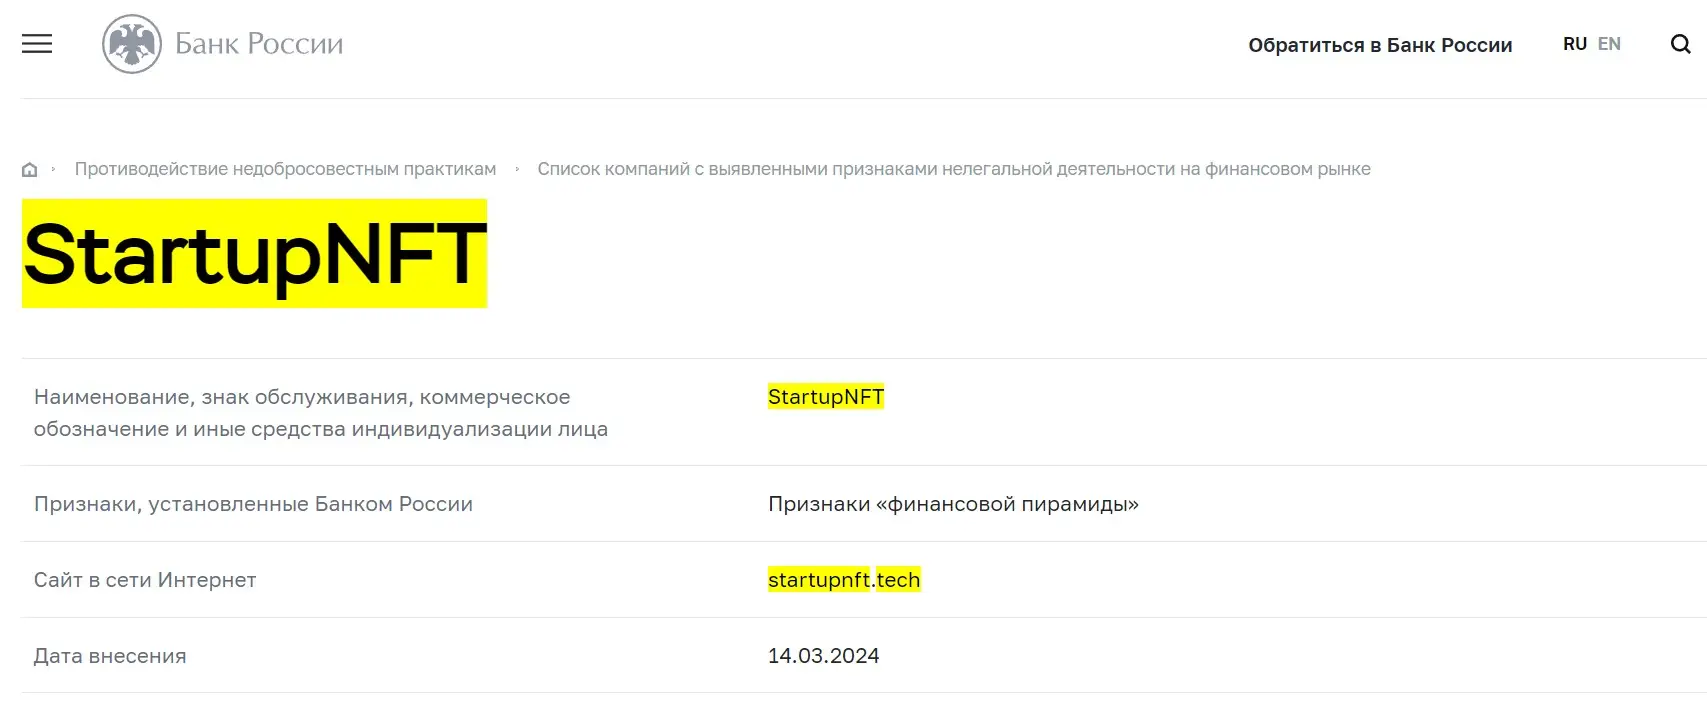Screen dimensions: 1707x728
Task: Open the hamburger navigation menu
Action: (37, 44)
